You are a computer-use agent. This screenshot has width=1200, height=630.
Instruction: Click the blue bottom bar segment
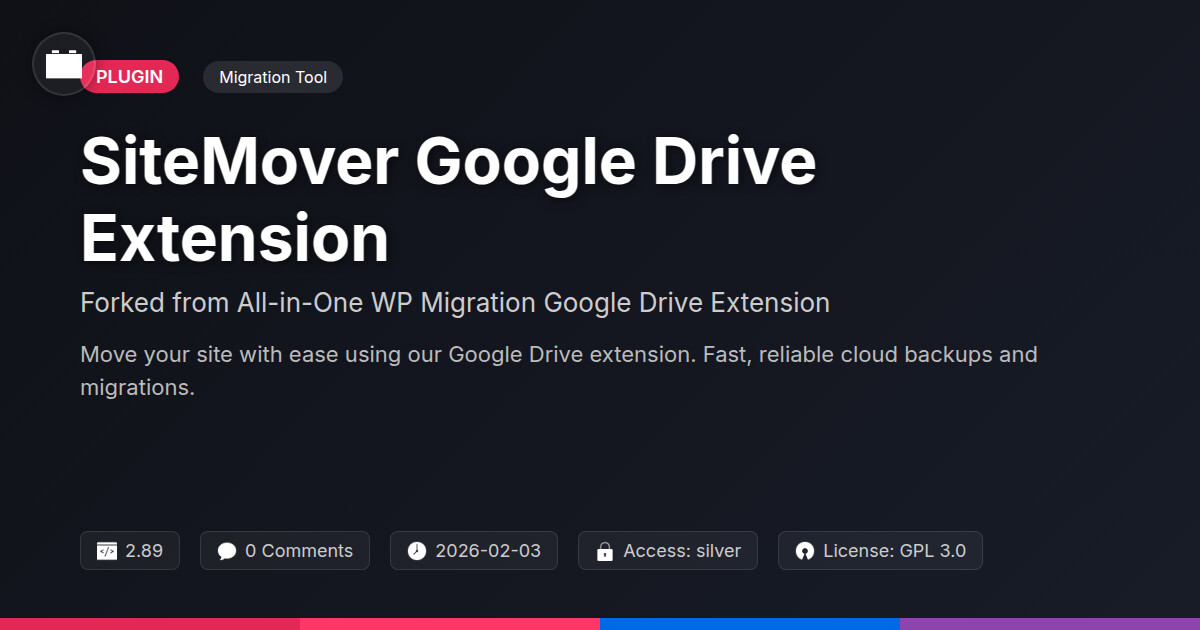(x=750, y=623)
